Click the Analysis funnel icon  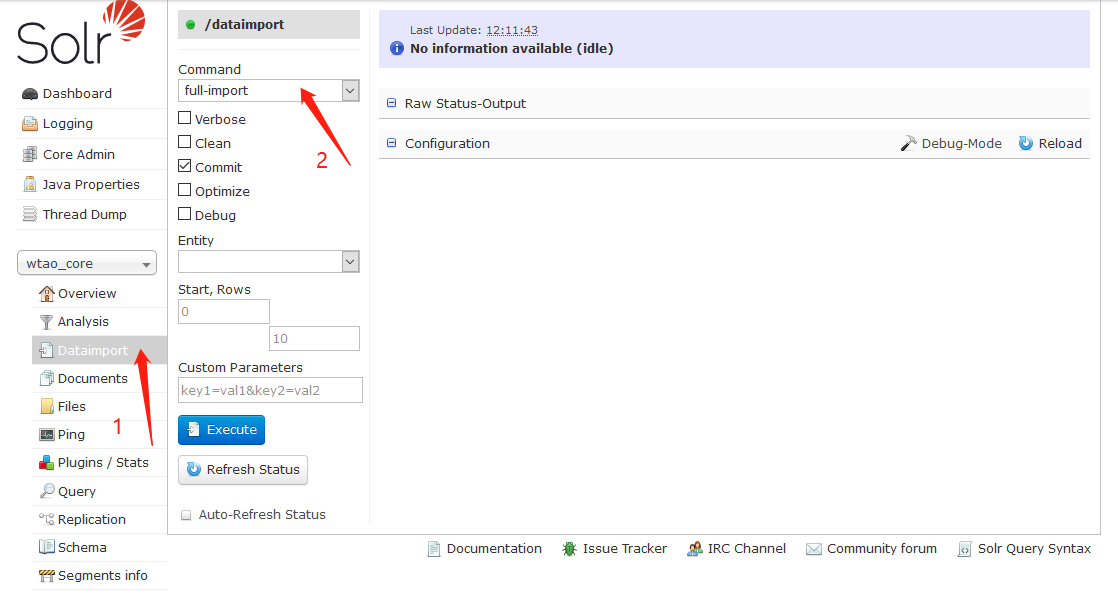click(x=46, y=322)
